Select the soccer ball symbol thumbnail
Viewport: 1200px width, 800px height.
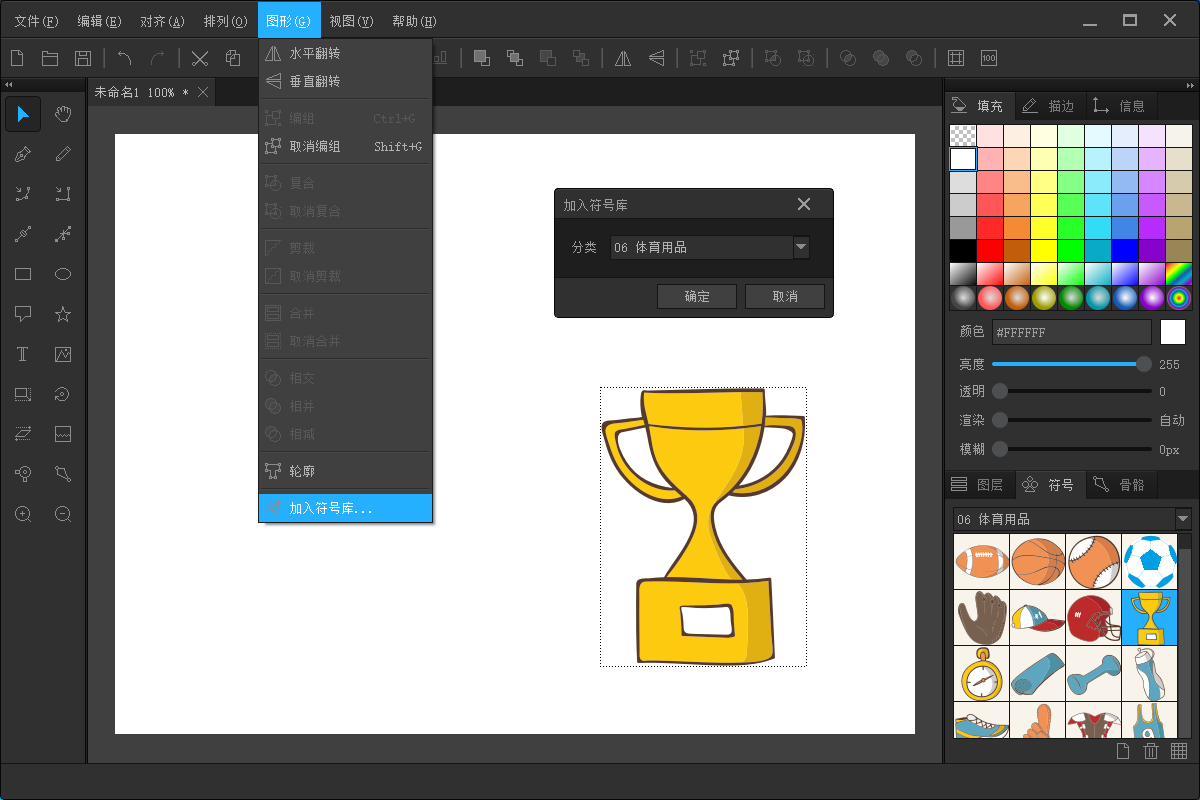(x=1149, y=561)
